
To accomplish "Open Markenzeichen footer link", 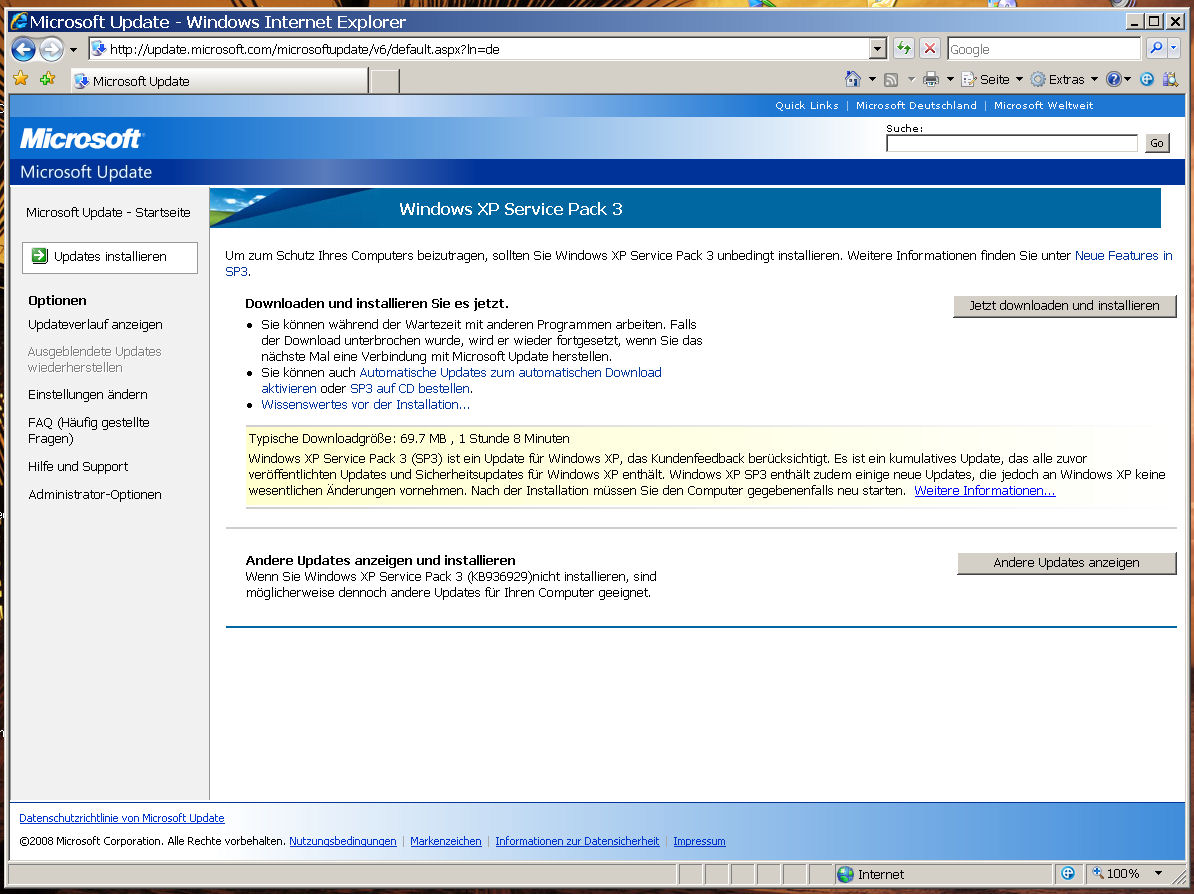I will (445, 841).
